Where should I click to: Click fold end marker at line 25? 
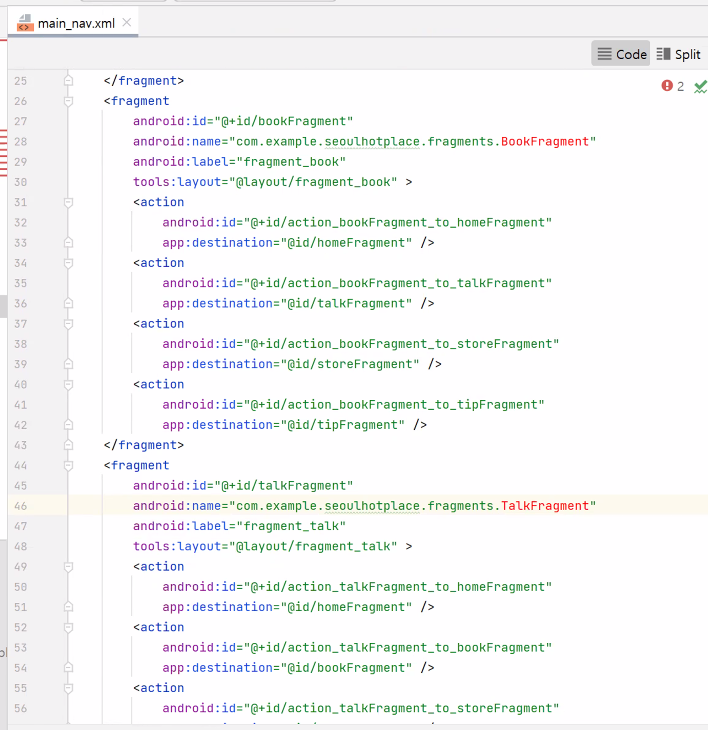point(68,81)
